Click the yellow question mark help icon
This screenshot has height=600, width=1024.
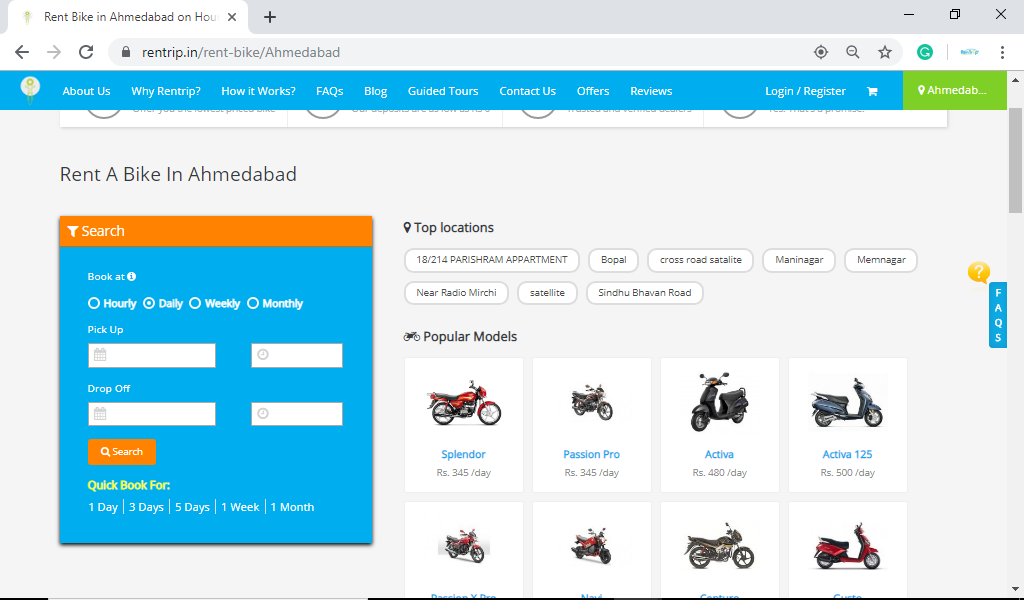click(978, 272)
